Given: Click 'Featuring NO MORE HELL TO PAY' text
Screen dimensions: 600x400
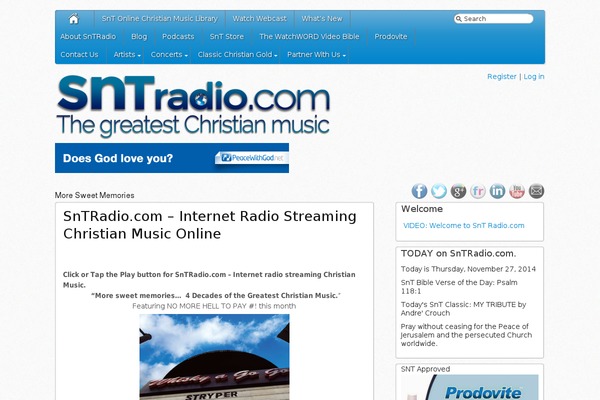Looking at the screenshot, I should coord(214,306).
